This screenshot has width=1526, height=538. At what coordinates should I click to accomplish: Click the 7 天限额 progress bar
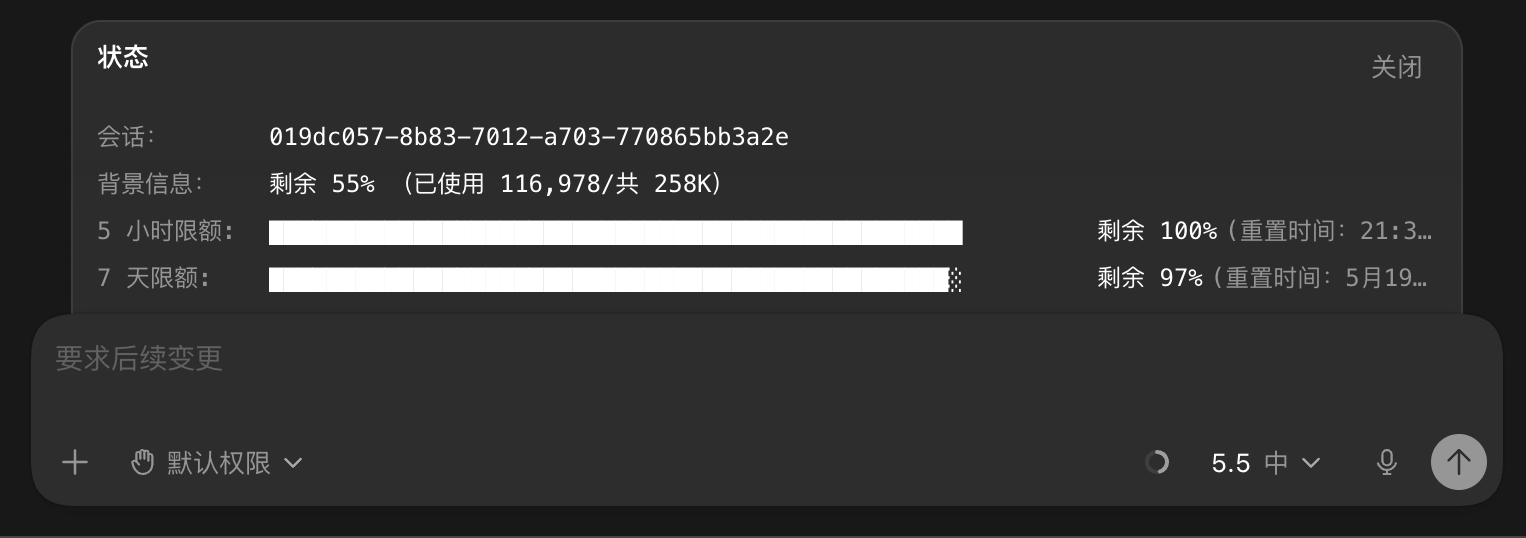point(615,279)
